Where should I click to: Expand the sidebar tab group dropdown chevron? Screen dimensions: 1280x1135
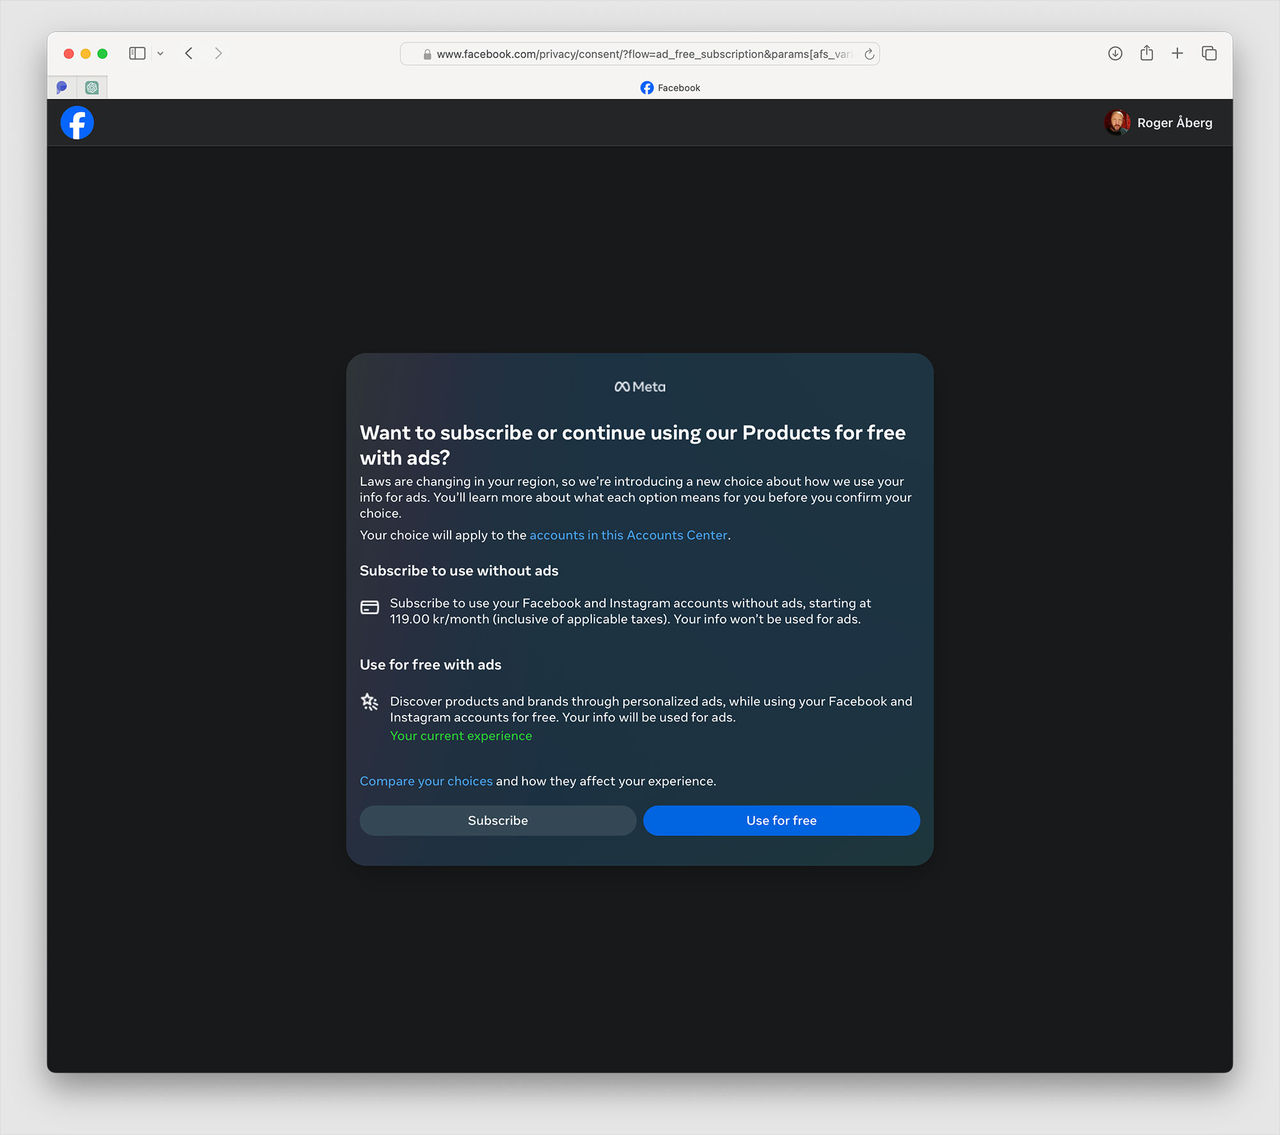[160, 54]
